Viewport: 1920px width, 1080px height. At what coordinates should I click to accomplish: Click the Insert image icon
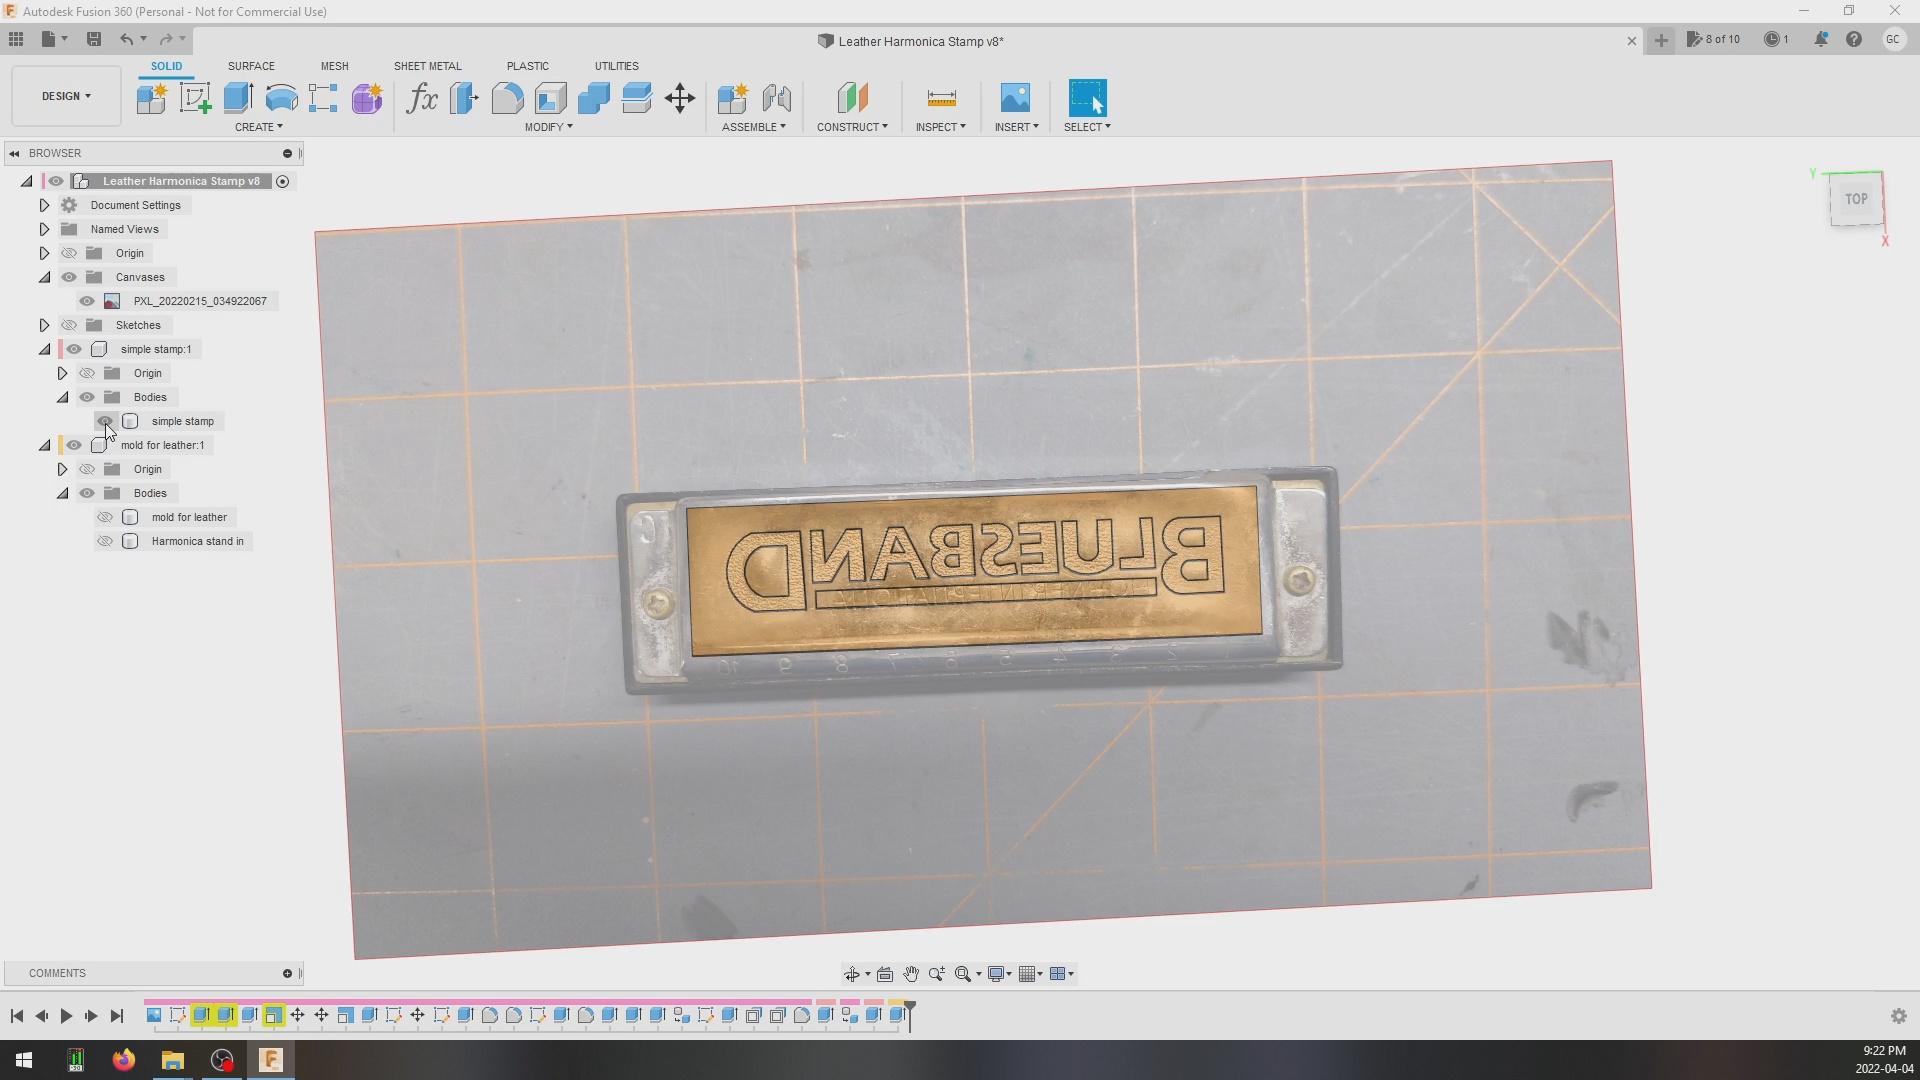coord(1015,98)
